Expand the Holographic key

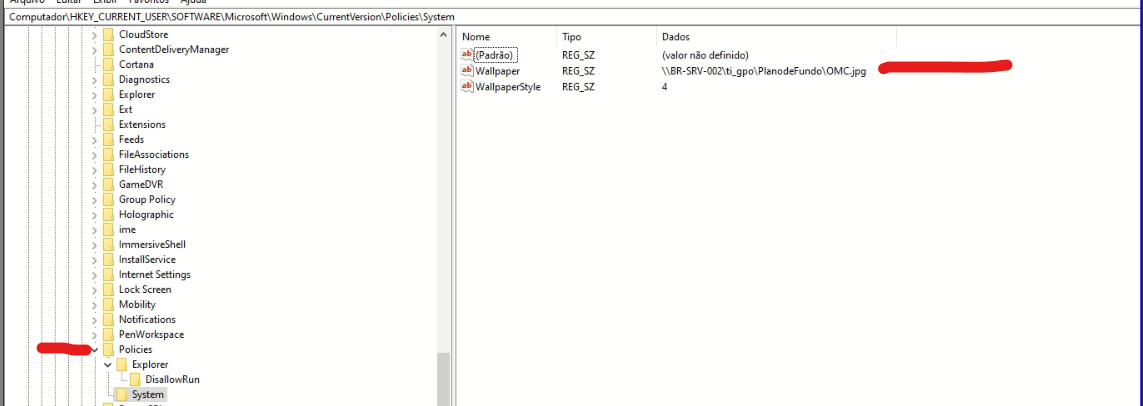point(95,214)
